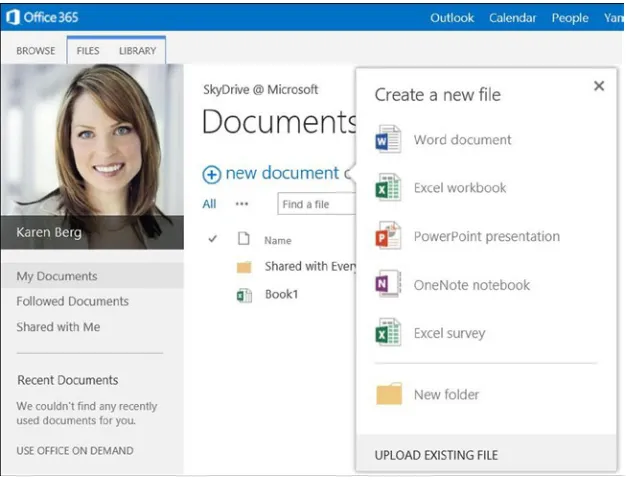
Task: Open My Documents in the sidebar
Action: [x=57, y=276]
